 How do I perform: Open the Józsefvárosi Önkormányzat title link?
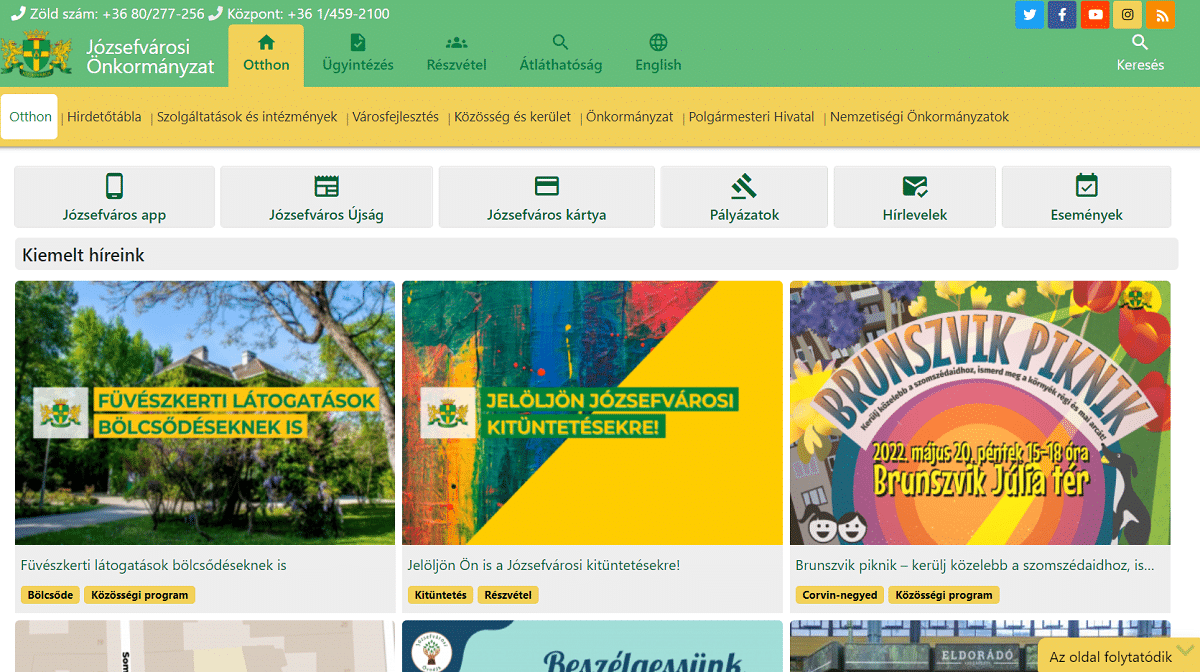pyautogui.click(x=151, y=57)
